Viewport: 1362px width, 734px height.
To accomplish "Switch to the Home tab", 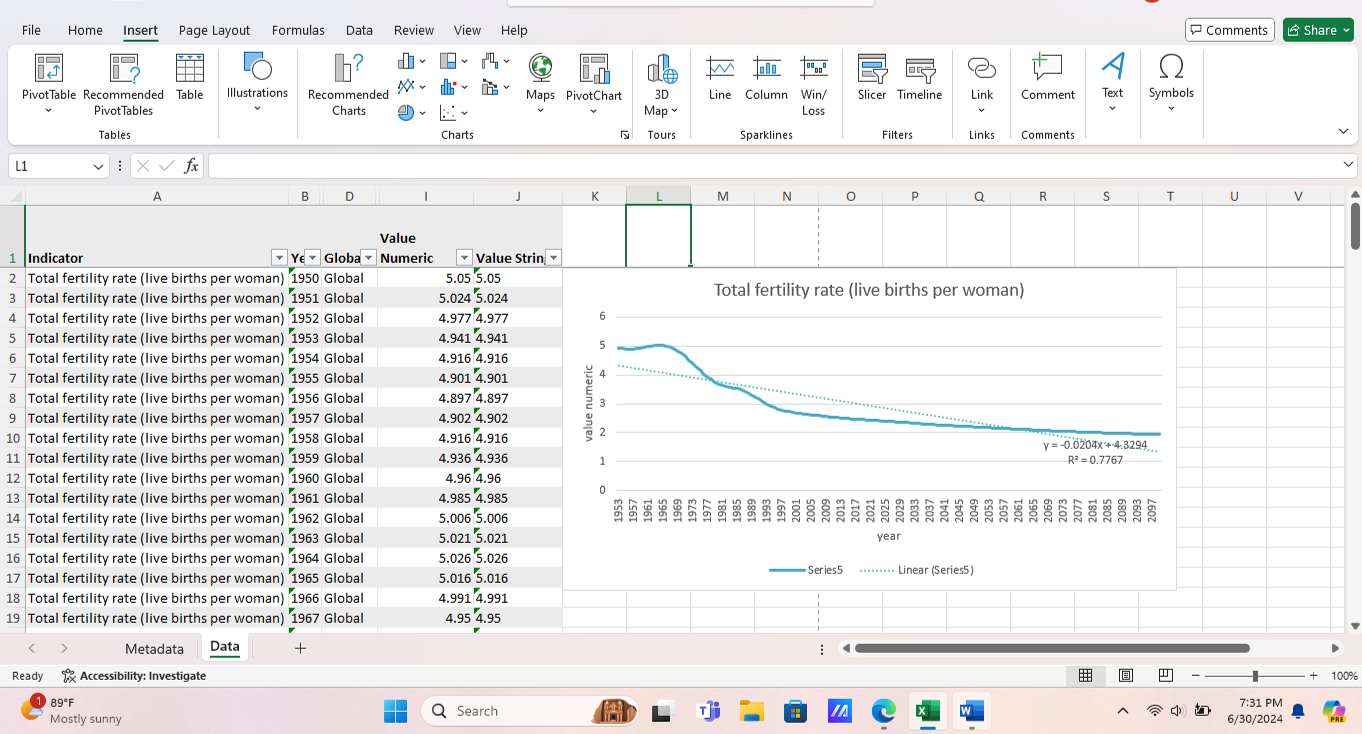I will [x=85, y=30].
